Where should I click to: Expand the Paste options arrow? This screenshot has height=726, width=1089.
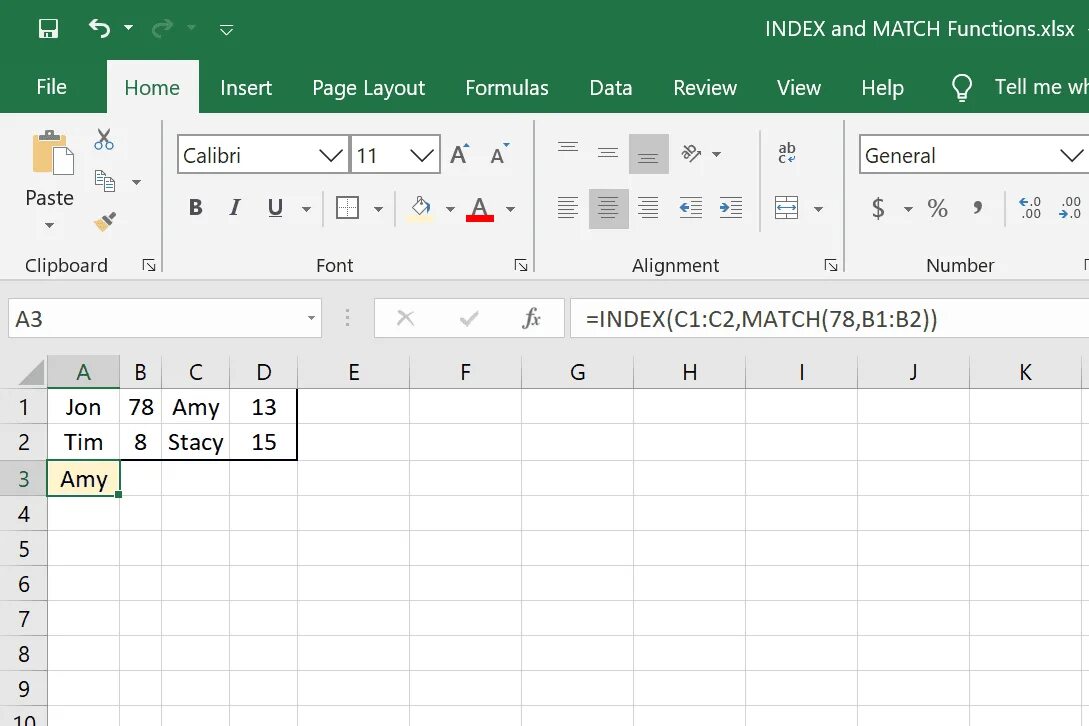point(49,225)
